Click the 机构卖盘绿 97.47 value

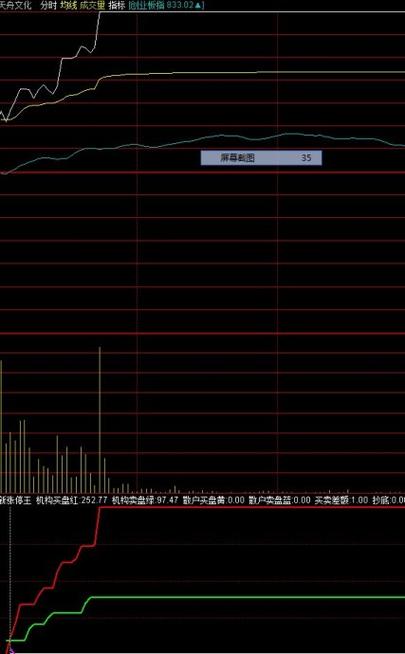point(145,500)
